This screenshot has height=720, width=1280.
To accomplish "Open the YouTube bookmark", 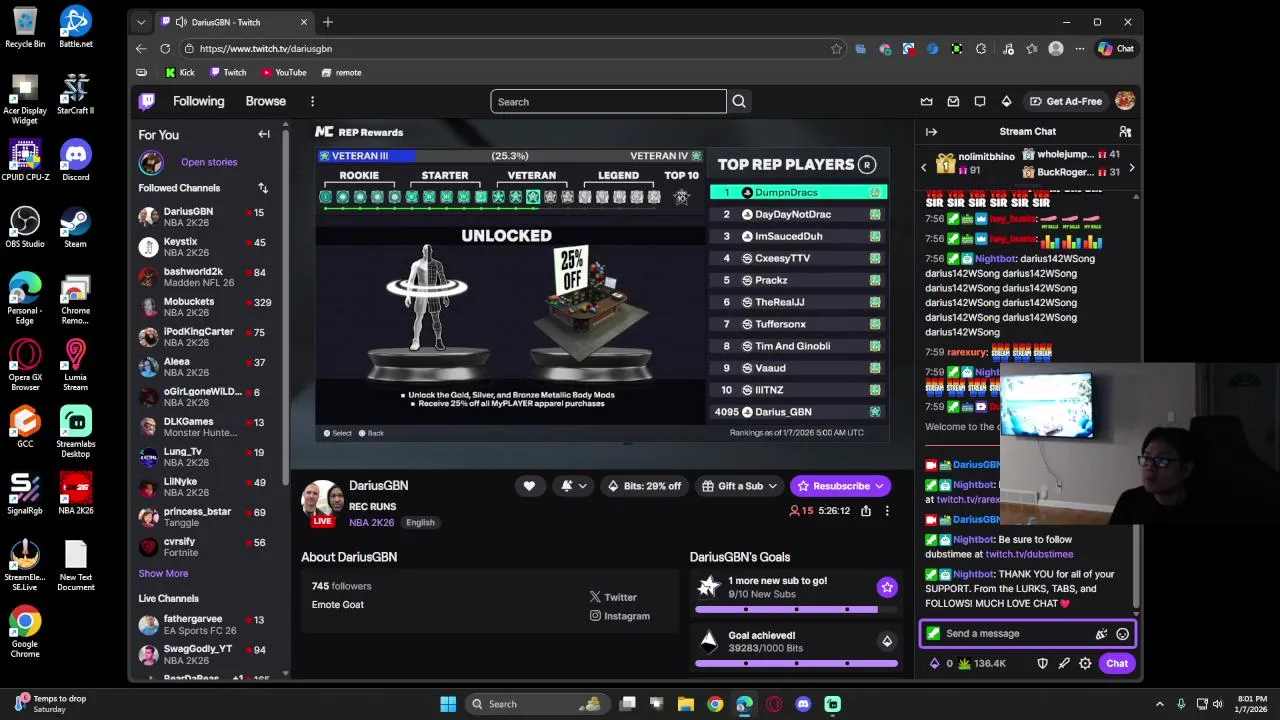I will pos(283,73).
